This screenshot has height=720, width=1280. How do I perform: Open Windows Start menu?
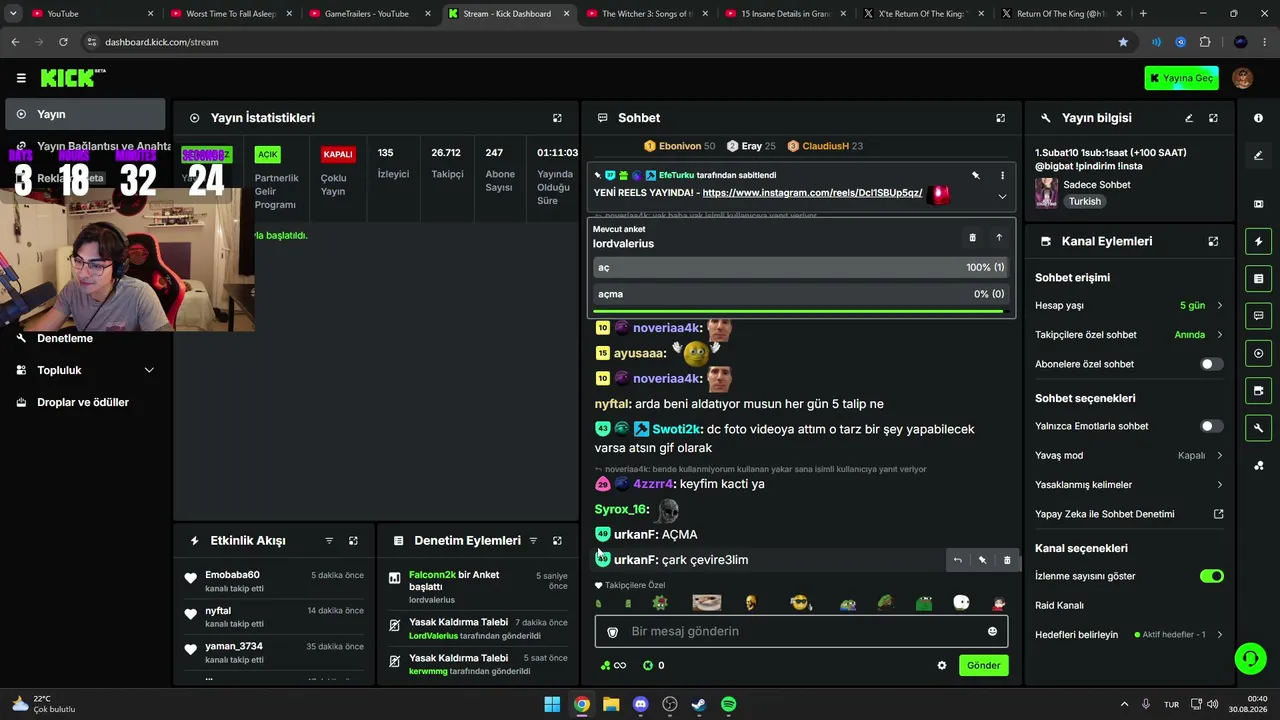click(x=552, y=704)
